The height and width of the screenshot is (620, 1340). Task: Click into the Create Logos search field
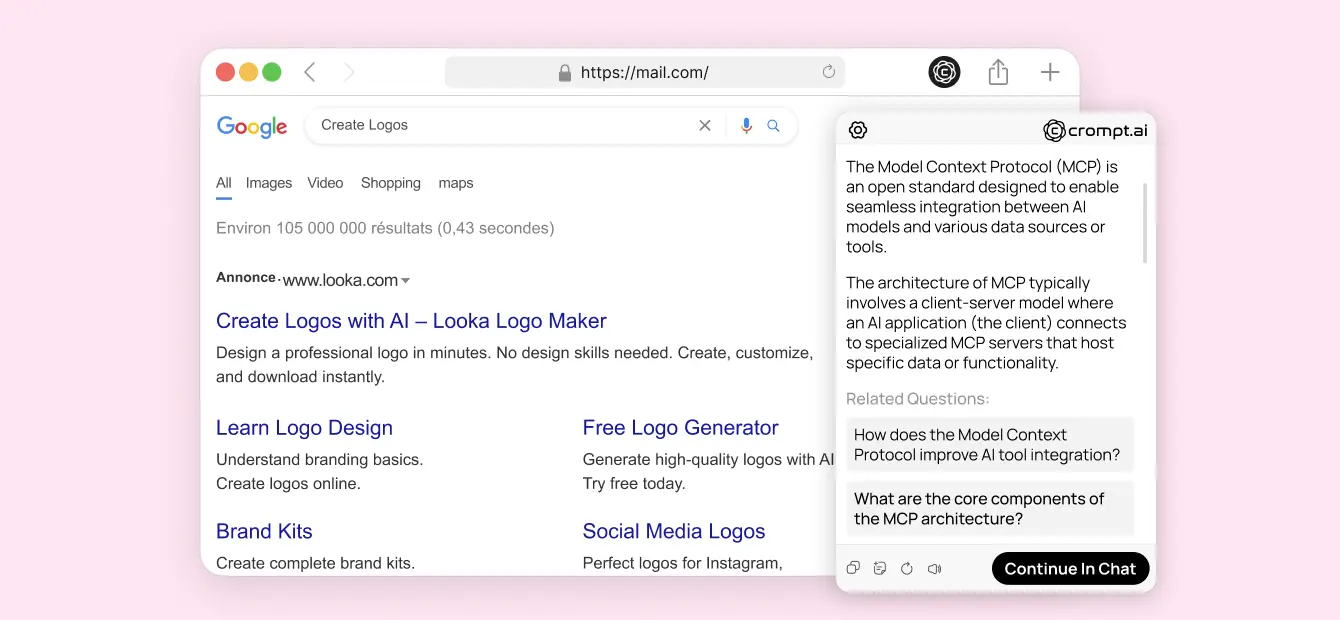(500, 126)
